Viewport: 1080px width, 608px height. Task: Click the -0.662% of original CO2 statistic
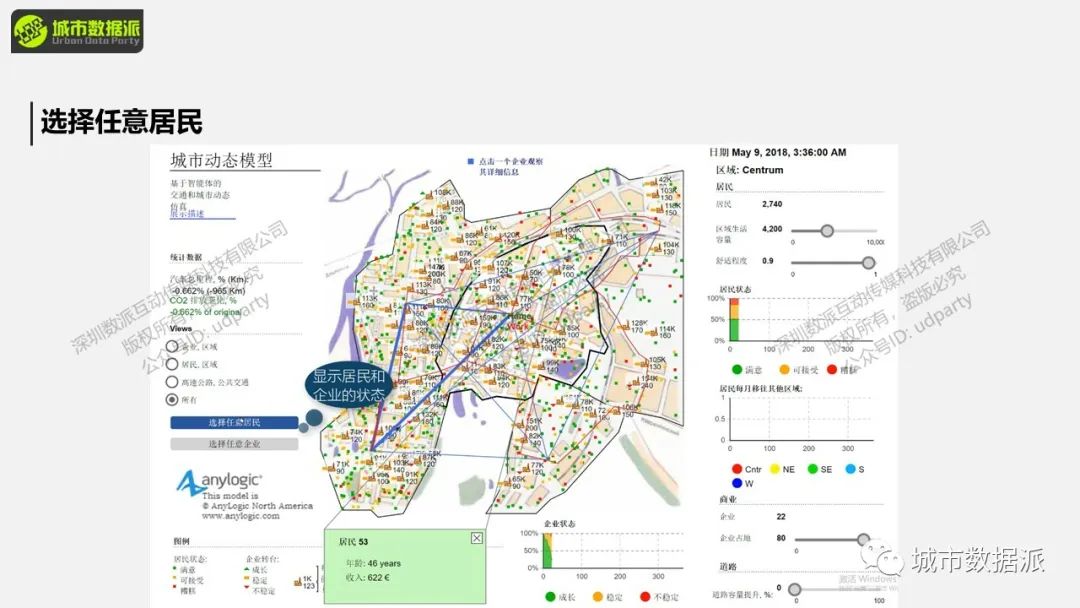click(207, 312)
